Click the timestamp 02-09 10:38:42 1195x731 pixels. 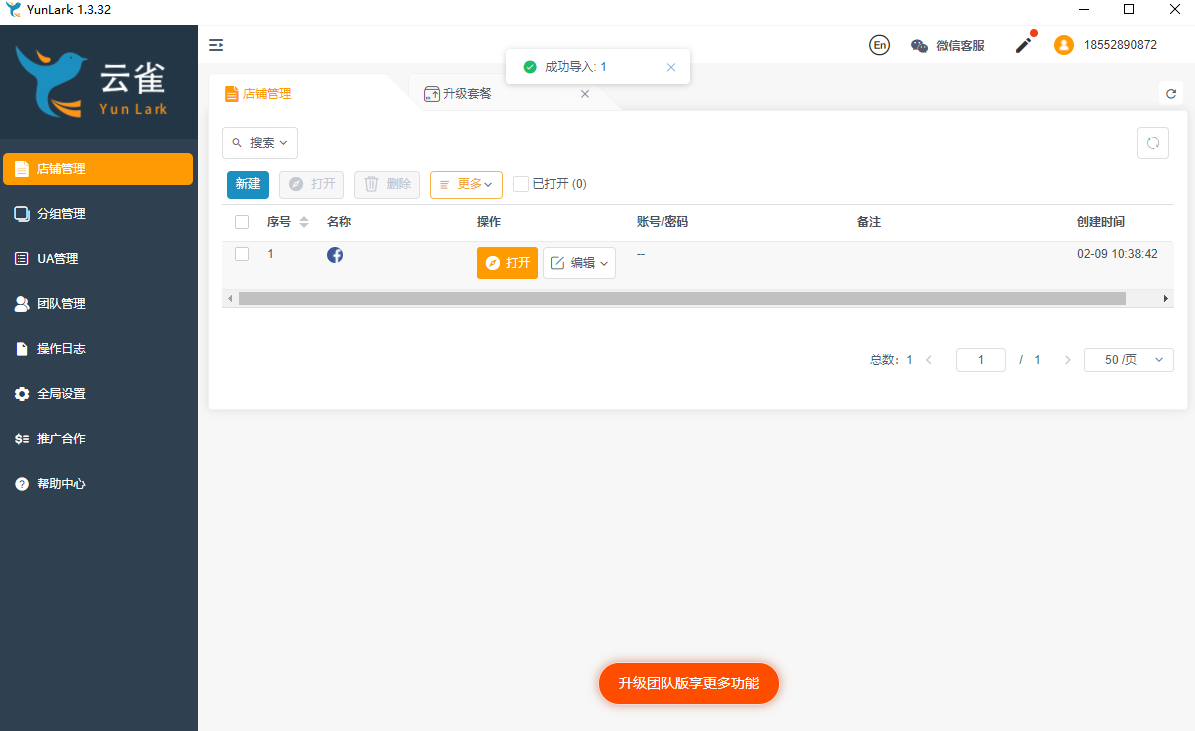tap(1117, 254)
